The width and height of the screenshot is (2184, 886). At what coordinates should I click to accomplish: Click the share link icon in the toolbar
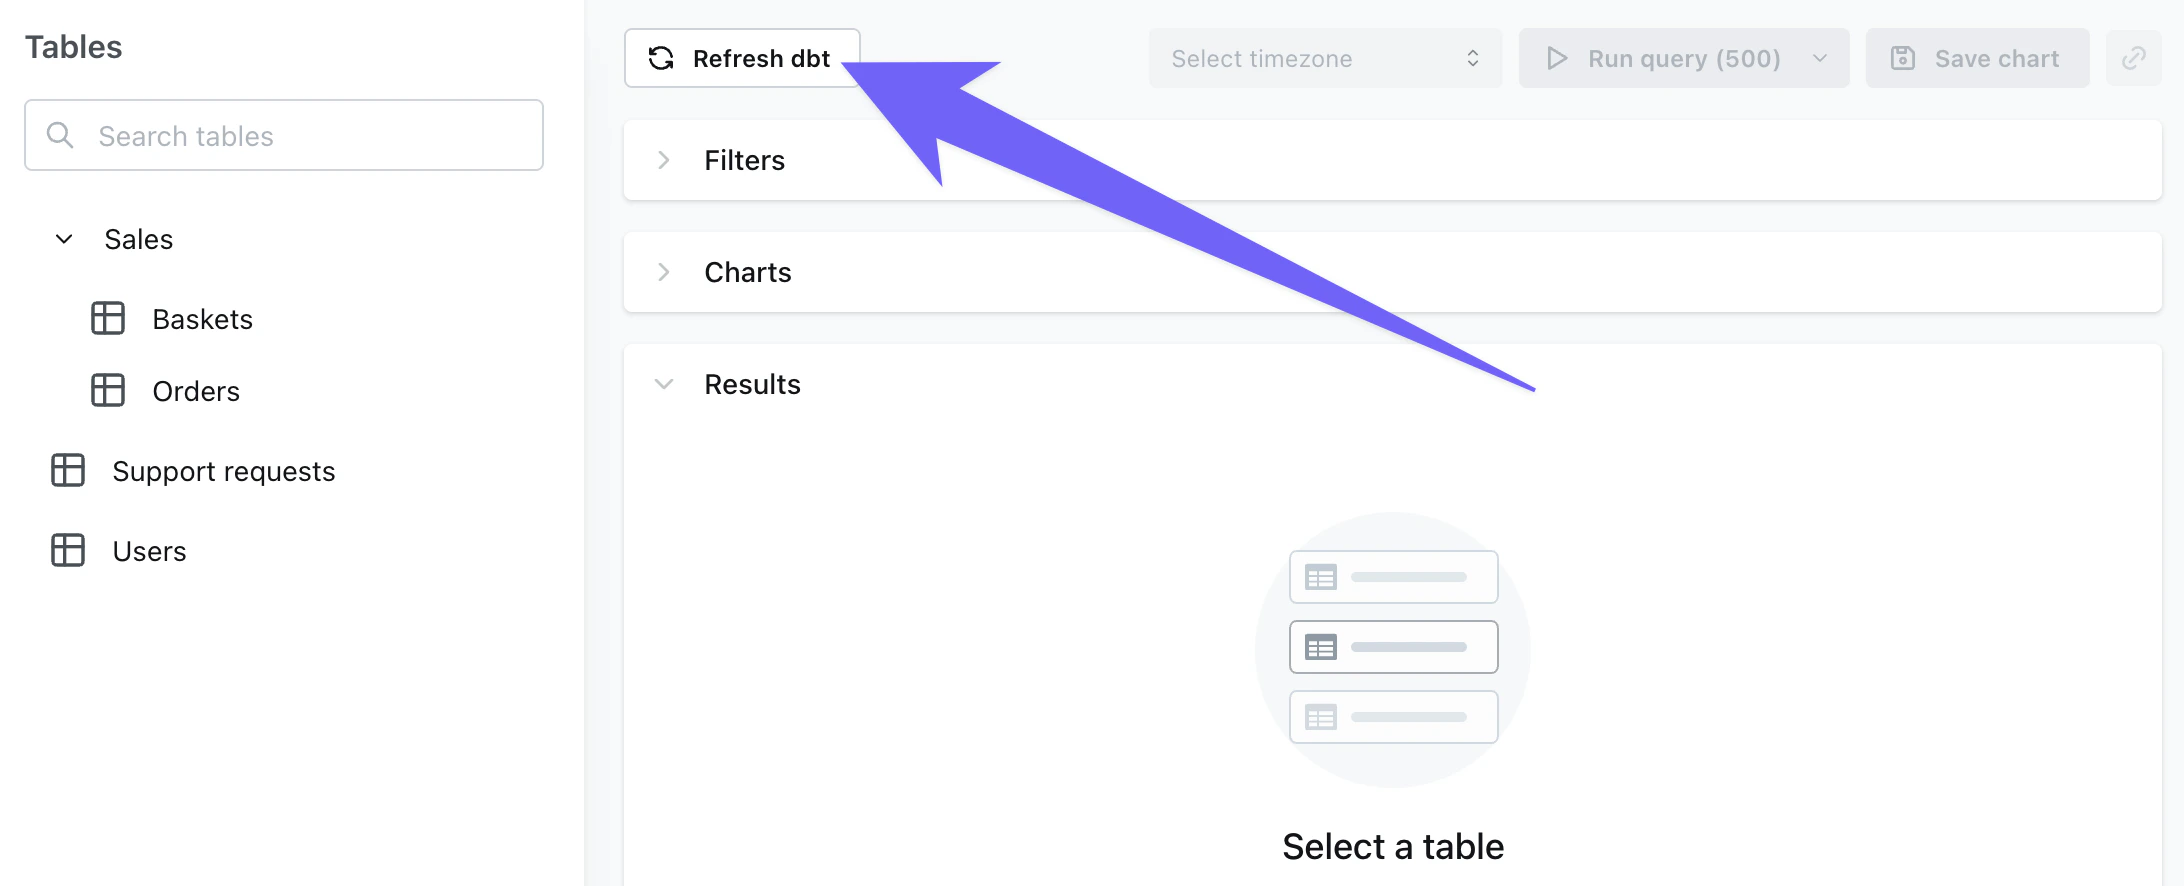coord(2133,58)
